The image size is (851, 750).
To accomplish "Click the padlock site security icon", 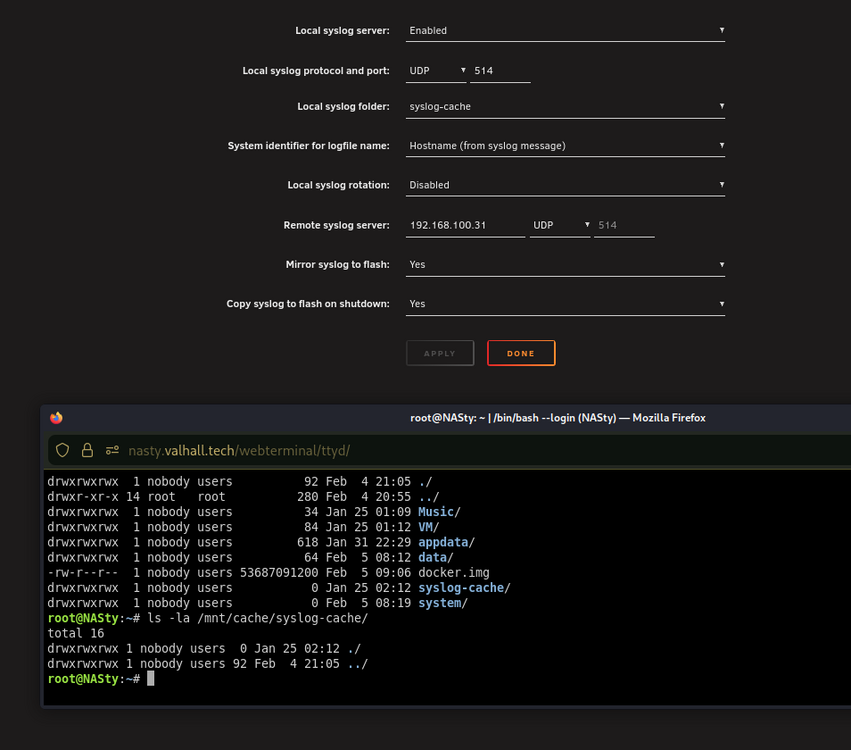I will pyautogui.click(x=87, y=450).
